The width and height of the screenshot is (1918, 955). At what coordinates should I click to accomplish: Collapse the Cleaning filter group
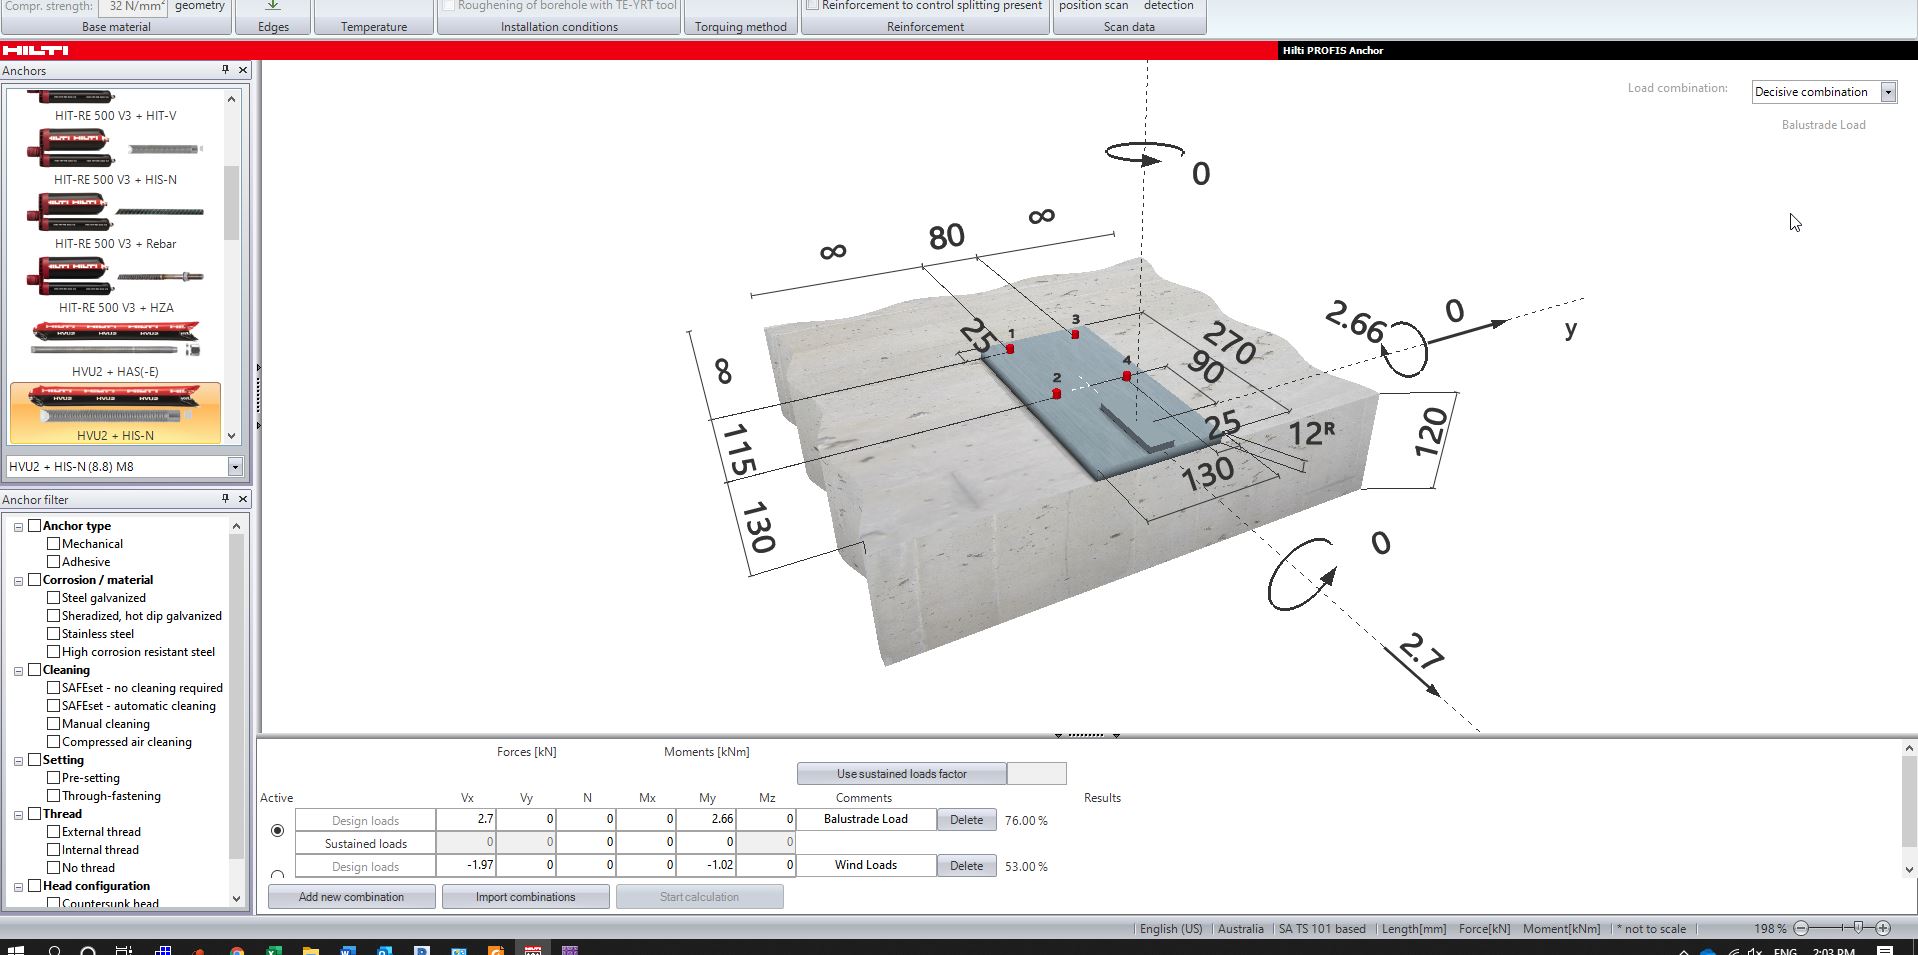pos(18,670)
